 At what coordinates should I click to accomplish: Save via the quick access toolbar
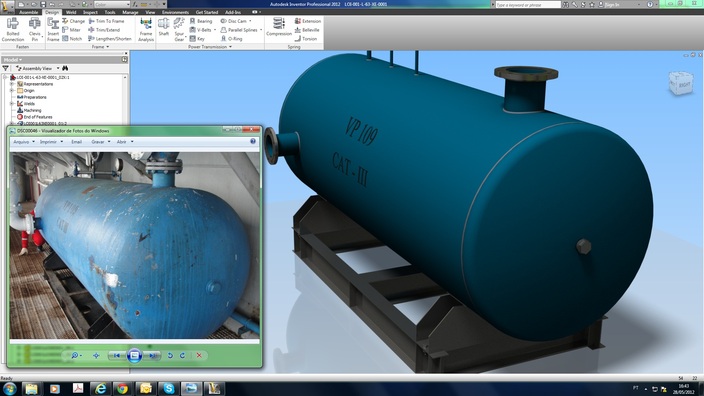43,4
